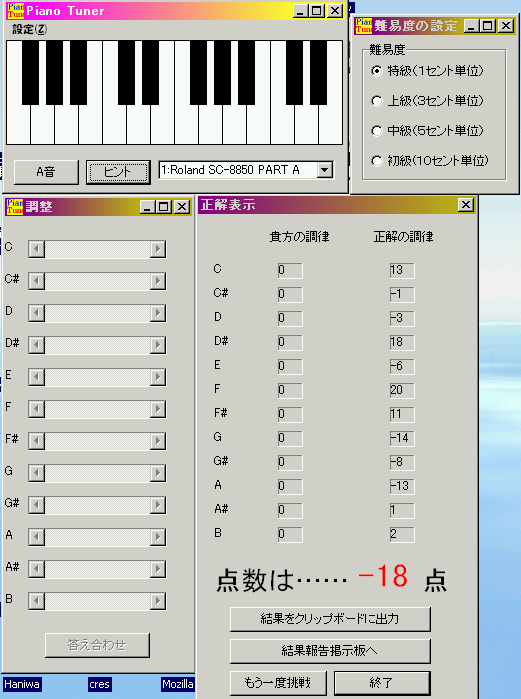Click right arrow of F tuning slider

coord(158,409)
